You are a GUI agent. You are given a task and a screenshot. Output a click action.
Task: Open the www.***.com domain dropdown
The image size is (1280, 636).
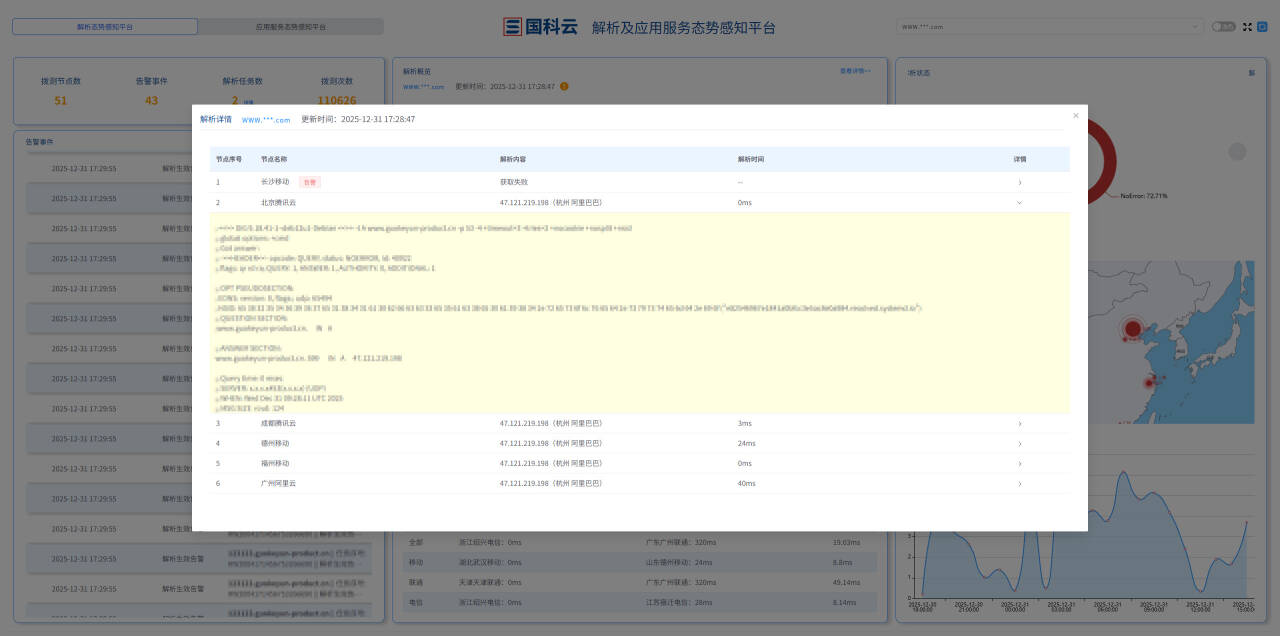(x=1049, y=27)
